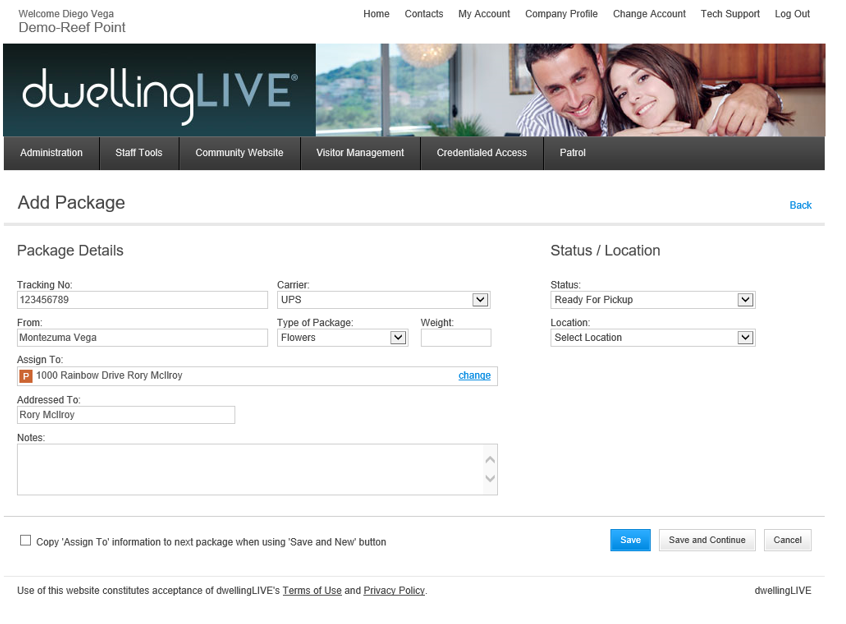Click the orange P package icon
This screenshot has height=624, width=846.
(26, 376)
